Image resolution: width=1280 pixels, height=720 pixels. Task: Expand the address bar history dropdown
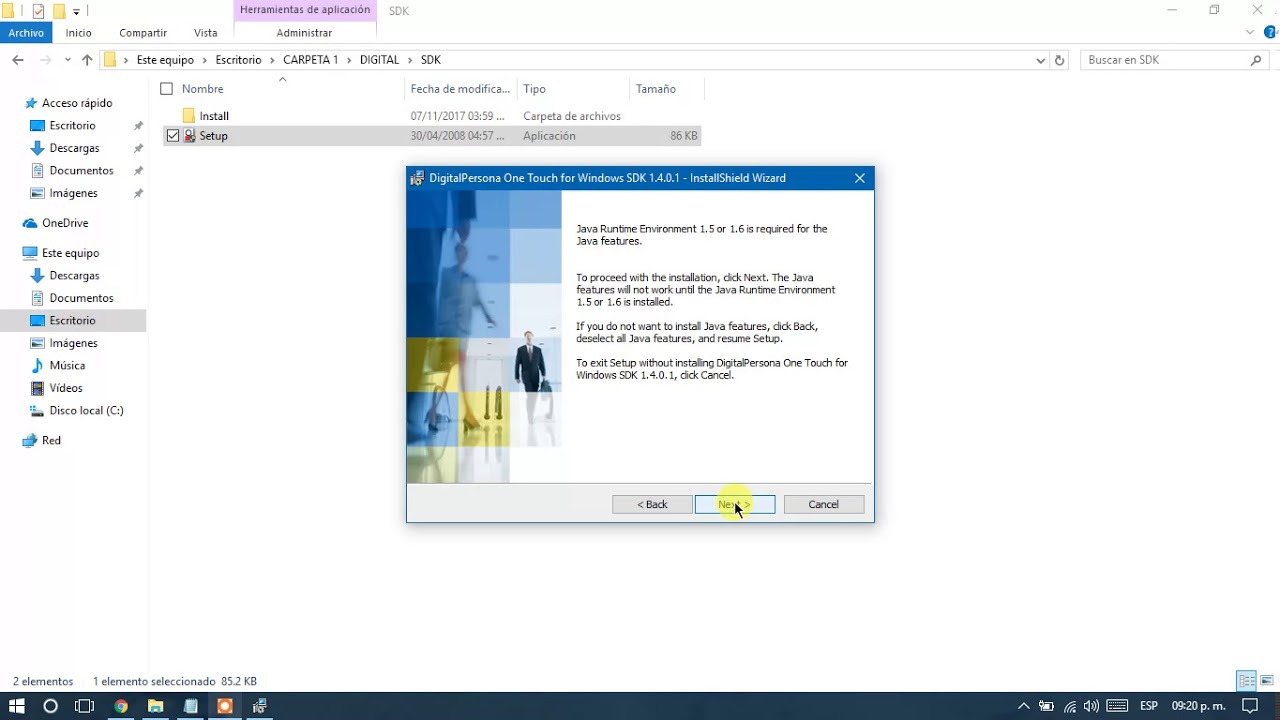1041,60
